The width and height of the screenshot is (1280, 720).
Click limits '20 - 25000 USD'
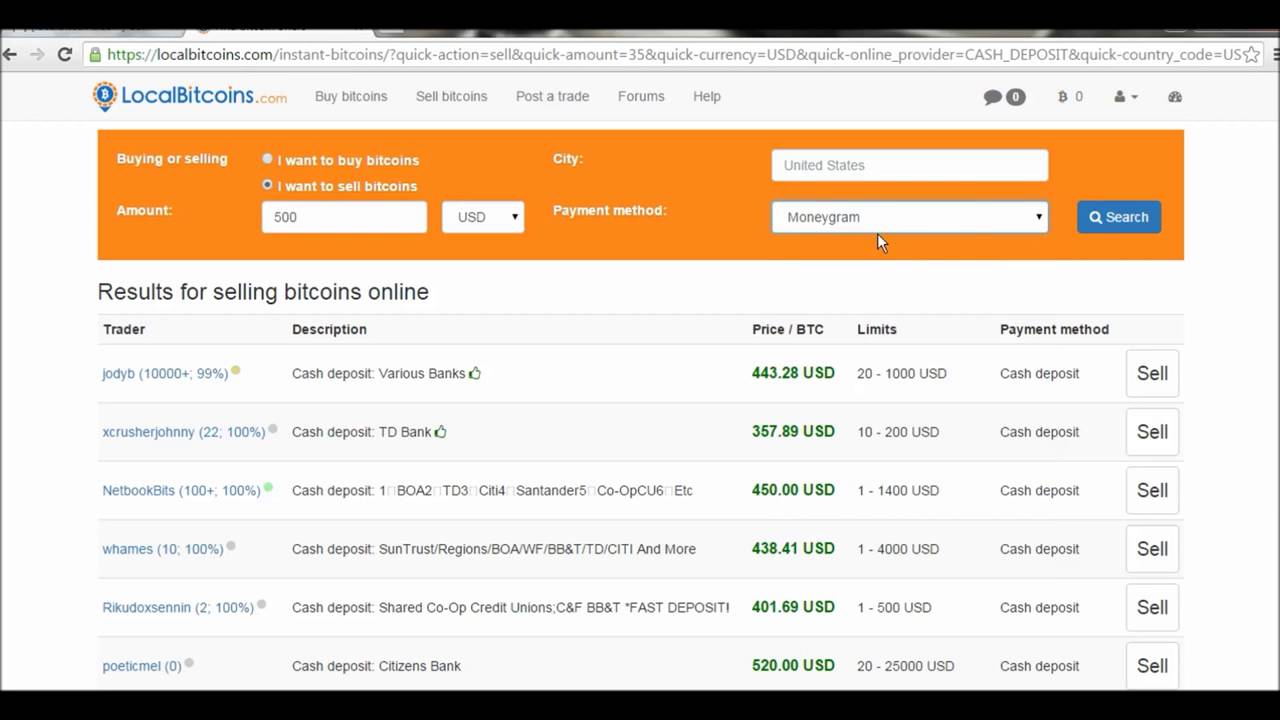(906, 666)
